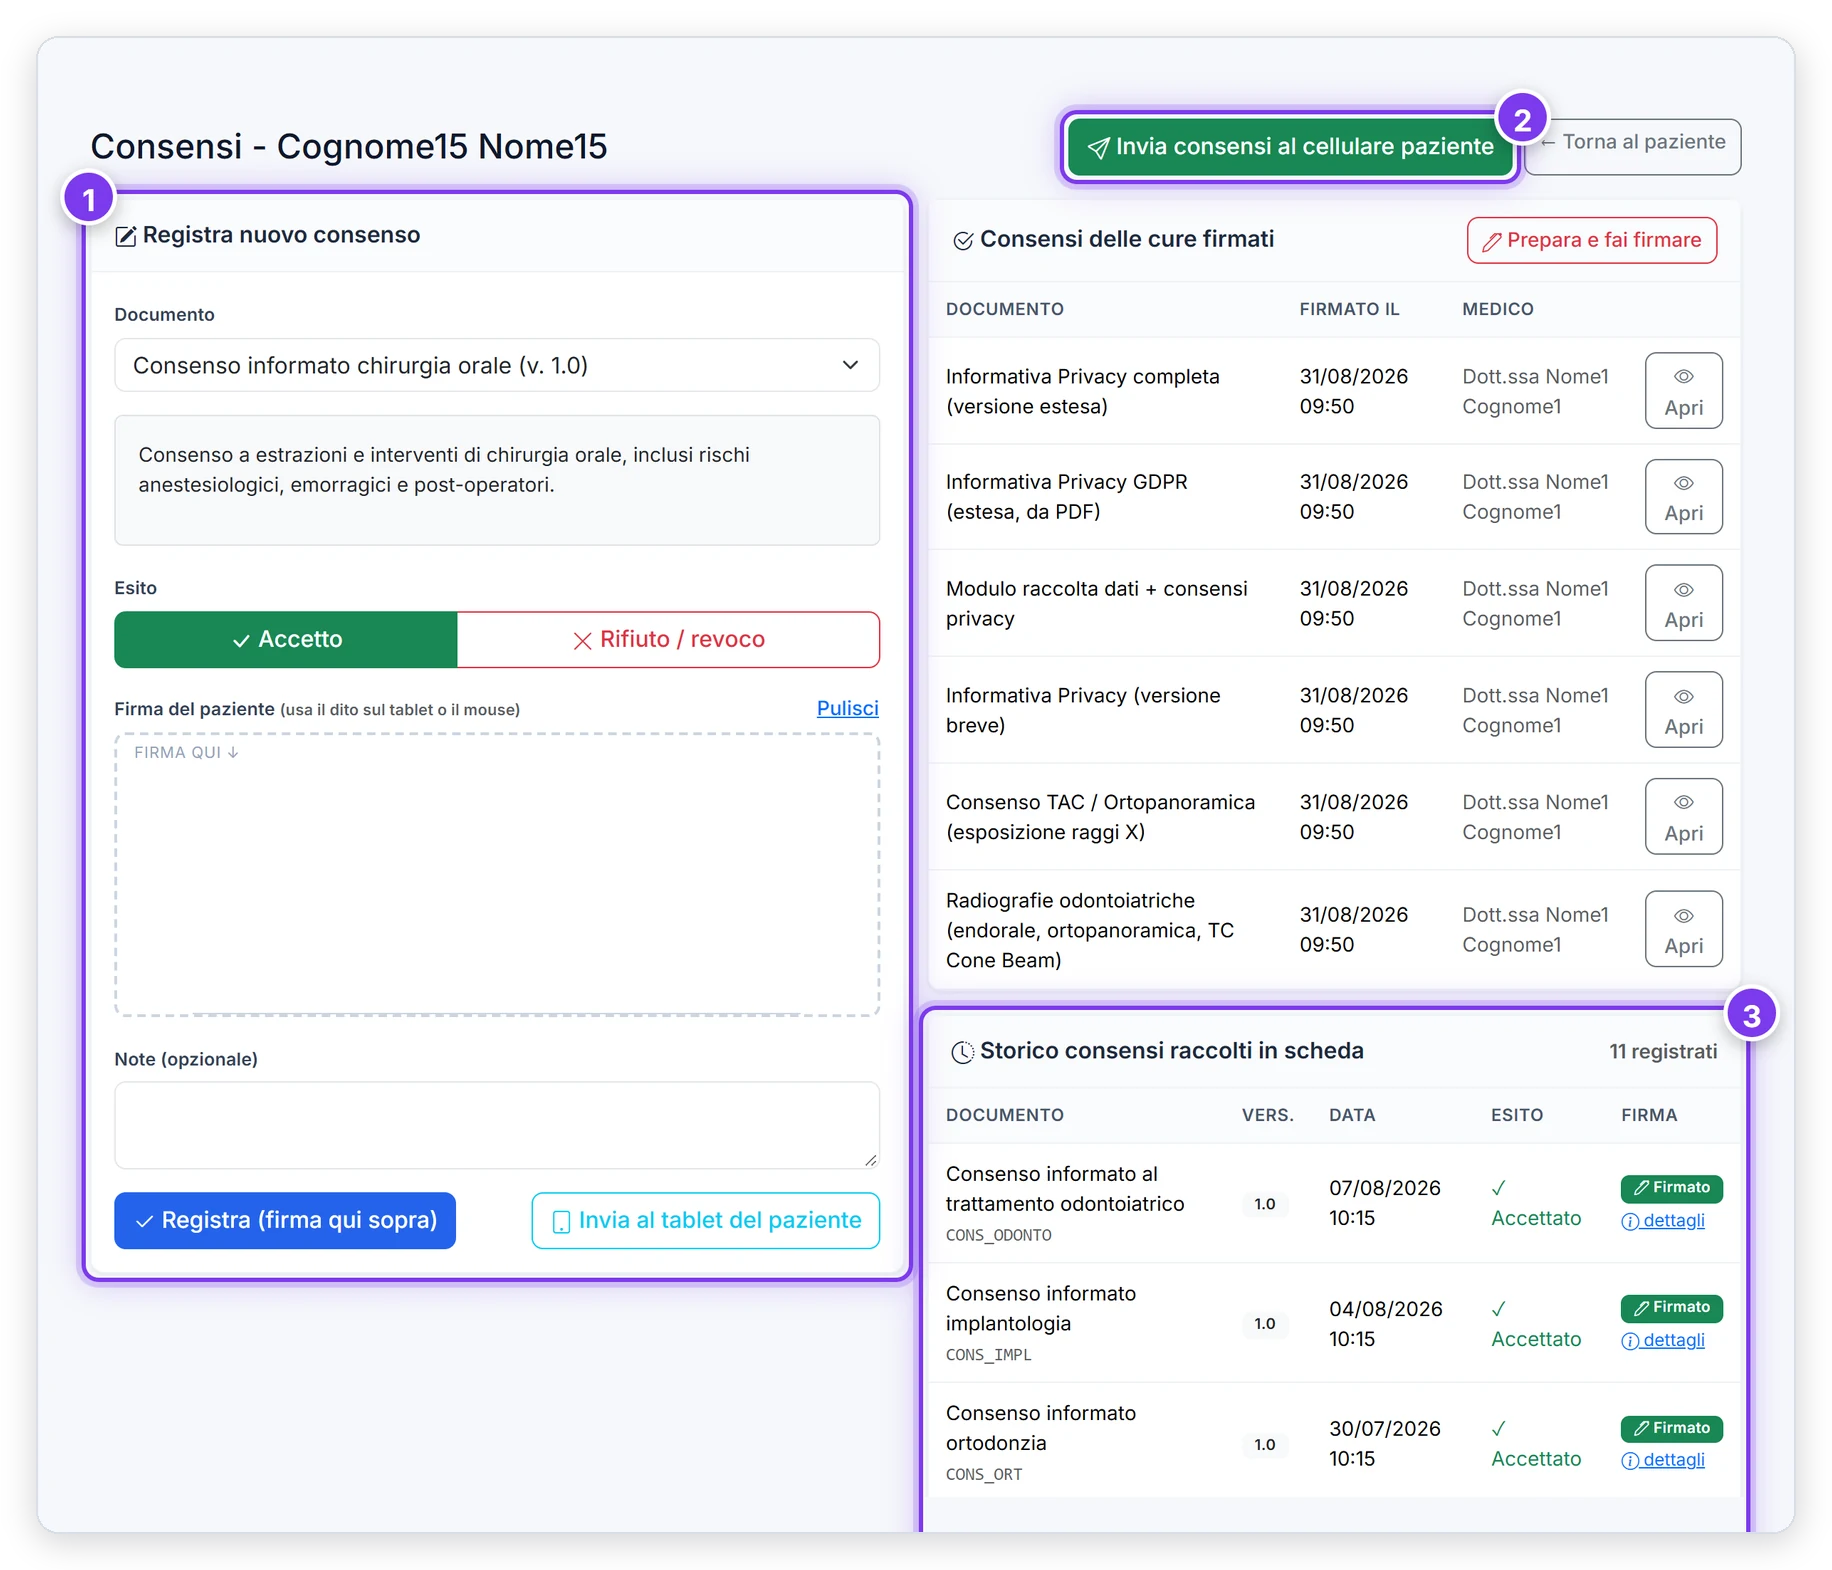The image size is (1832, 1570).
Task: Click the MEDICO column header
Action: click(1497, 309)
